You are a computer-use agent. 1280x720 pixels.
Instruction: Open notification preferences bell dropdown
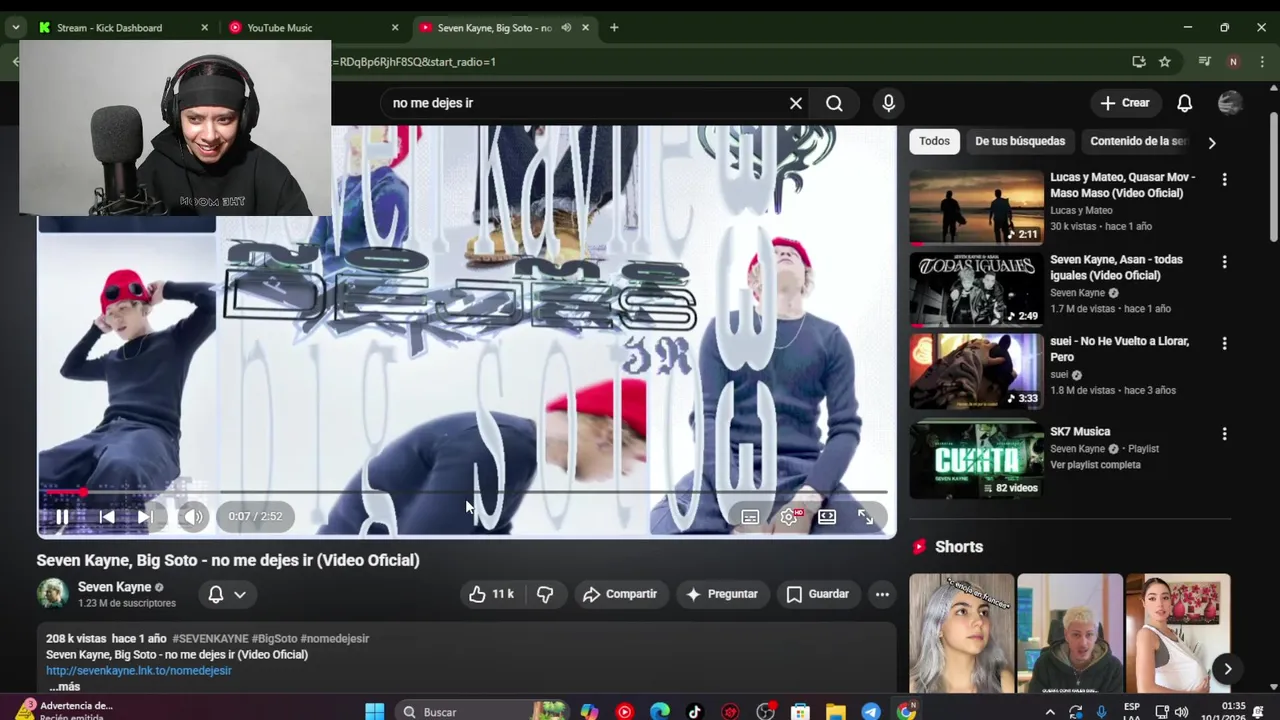[227, 594]
